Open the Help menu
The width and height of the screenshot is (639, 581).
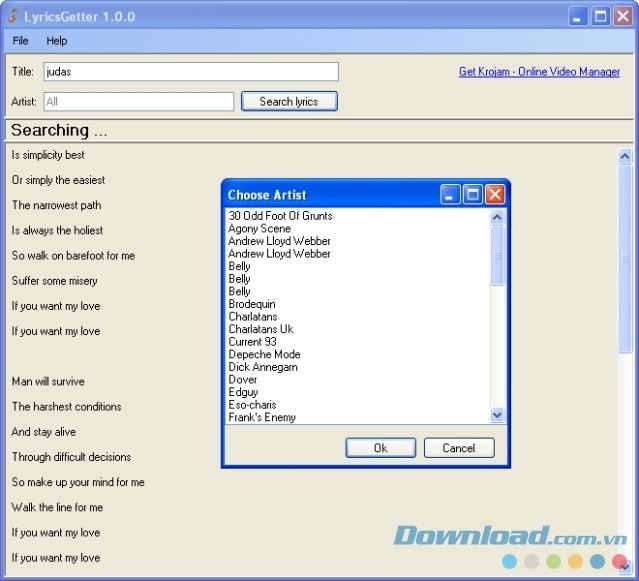(x=56, y=41)
